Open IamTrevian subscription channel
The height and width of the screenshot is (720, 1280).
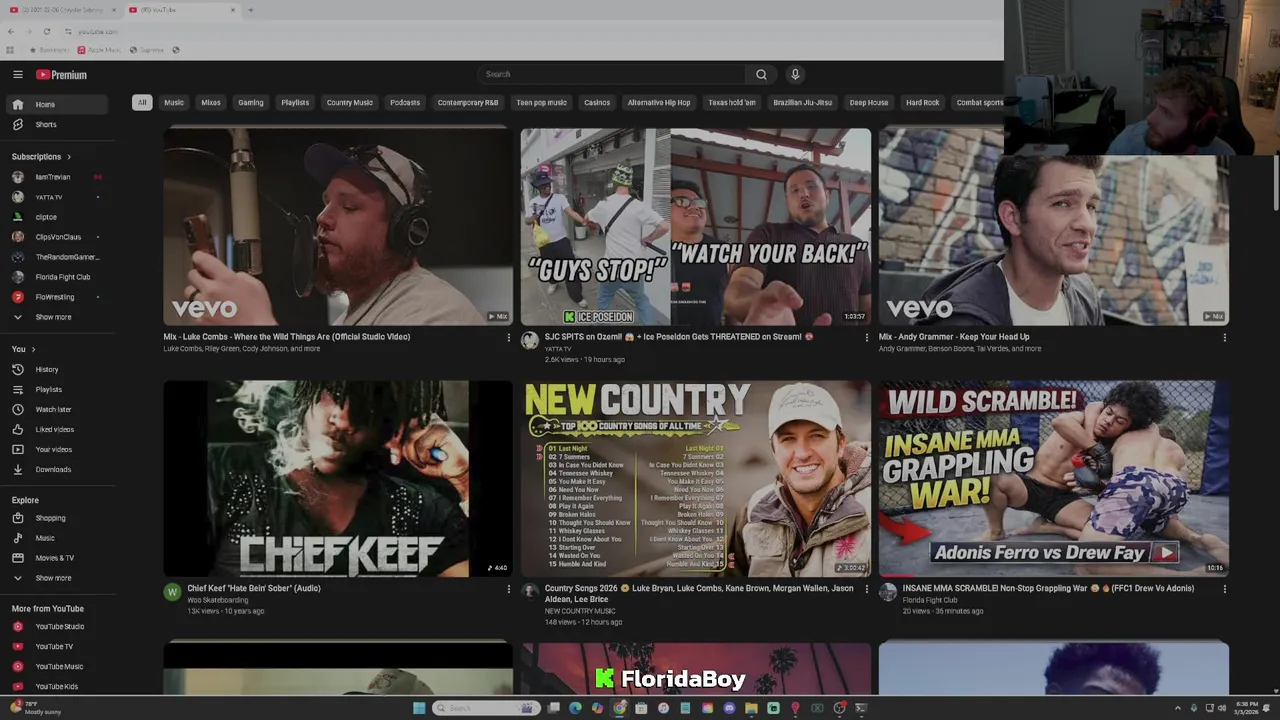pos(59,177)
